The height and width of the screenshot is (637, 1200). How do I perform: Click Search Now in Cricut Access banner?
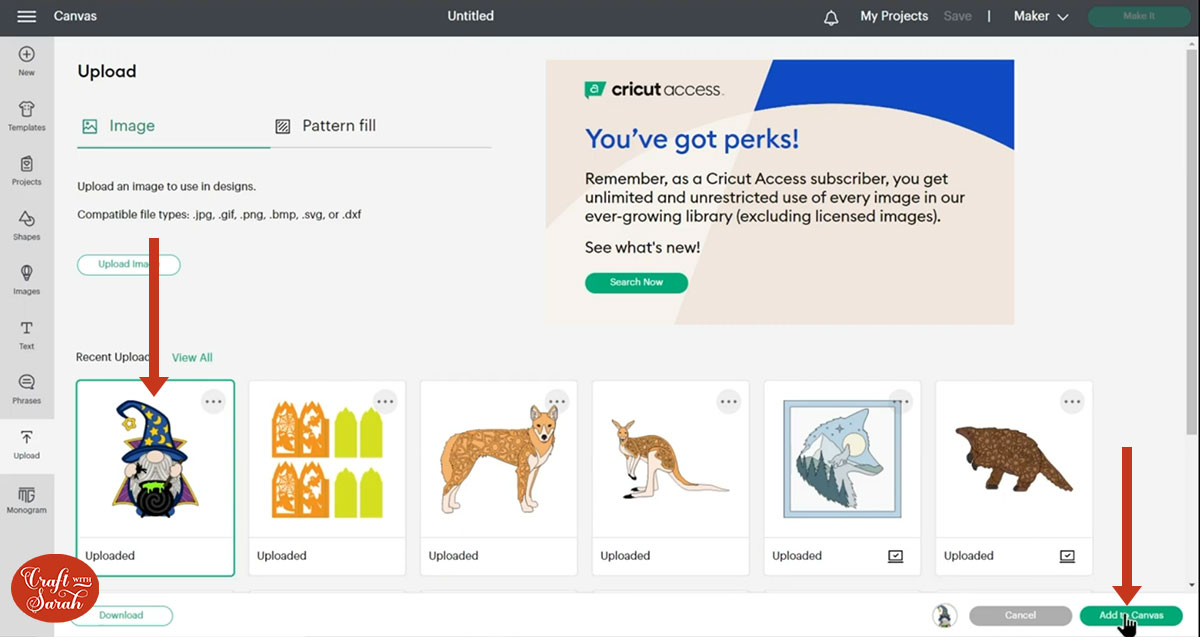[x=636, y=282]
